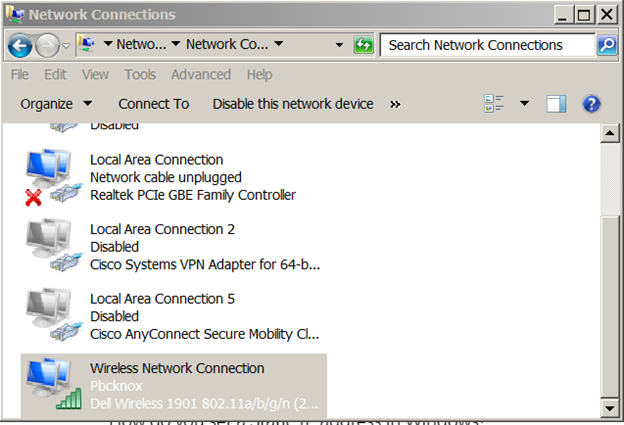
Task: Click the green Refresh icon
Action: [x=363, y=45]
